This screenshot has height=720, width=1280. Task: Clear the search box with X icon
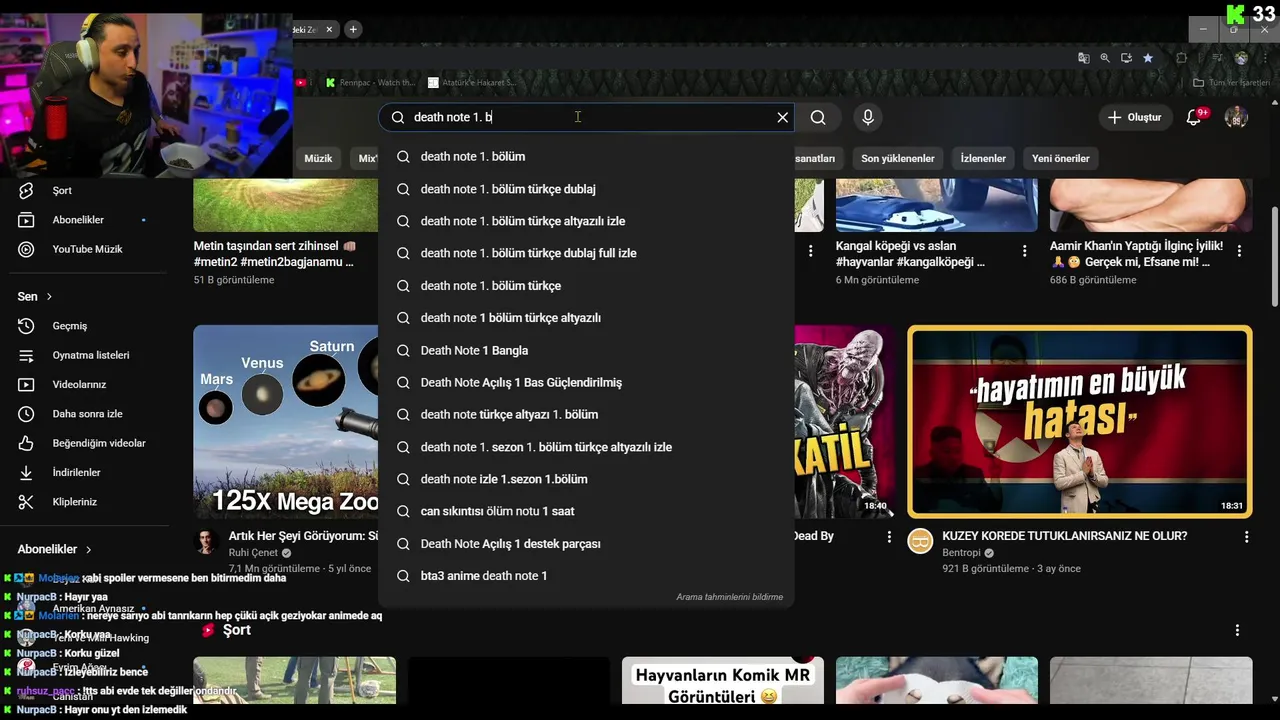[783, 117]
